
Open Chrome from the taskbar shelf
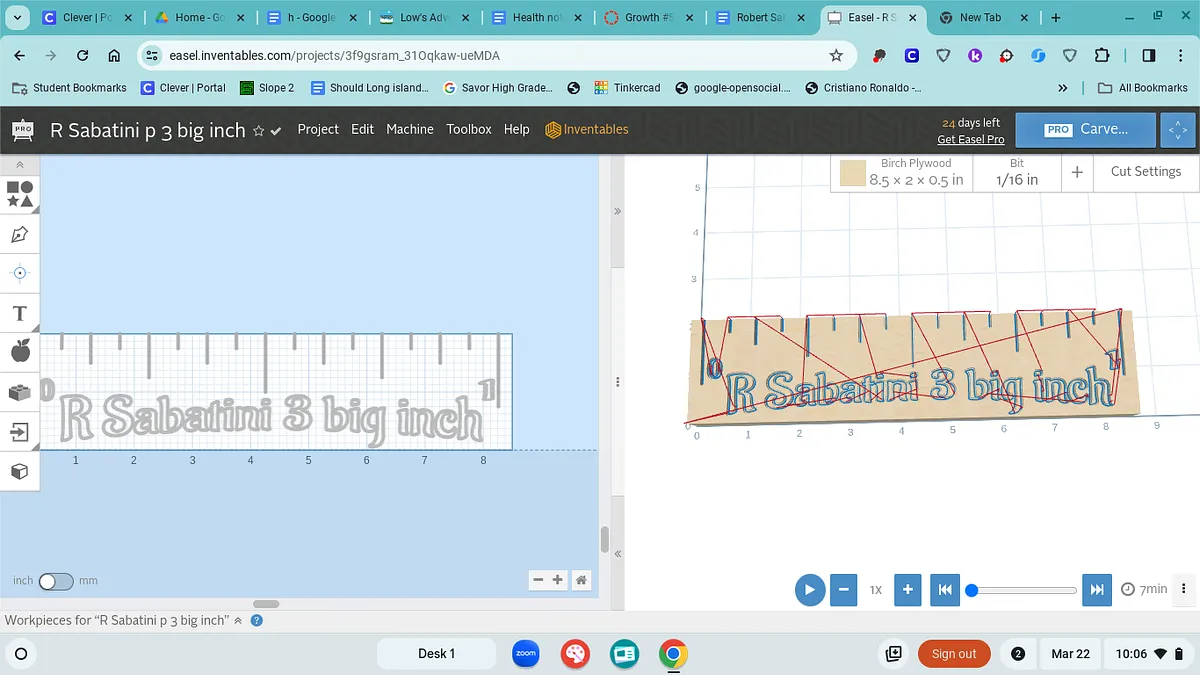pos(673,654)
